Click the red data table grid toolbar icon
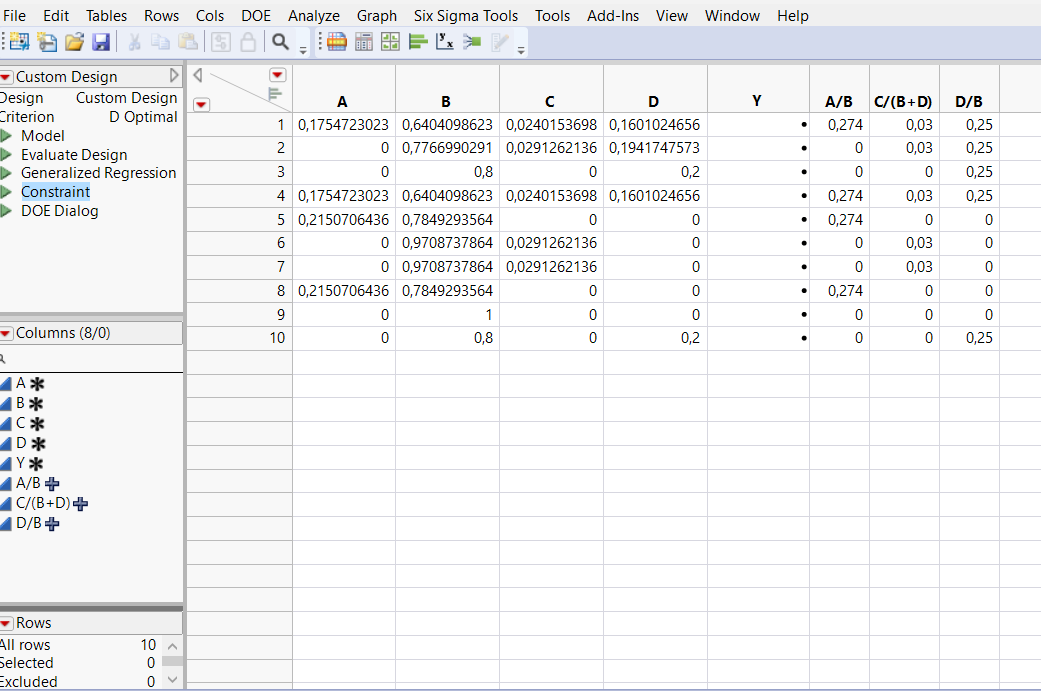 pos(335,41)
